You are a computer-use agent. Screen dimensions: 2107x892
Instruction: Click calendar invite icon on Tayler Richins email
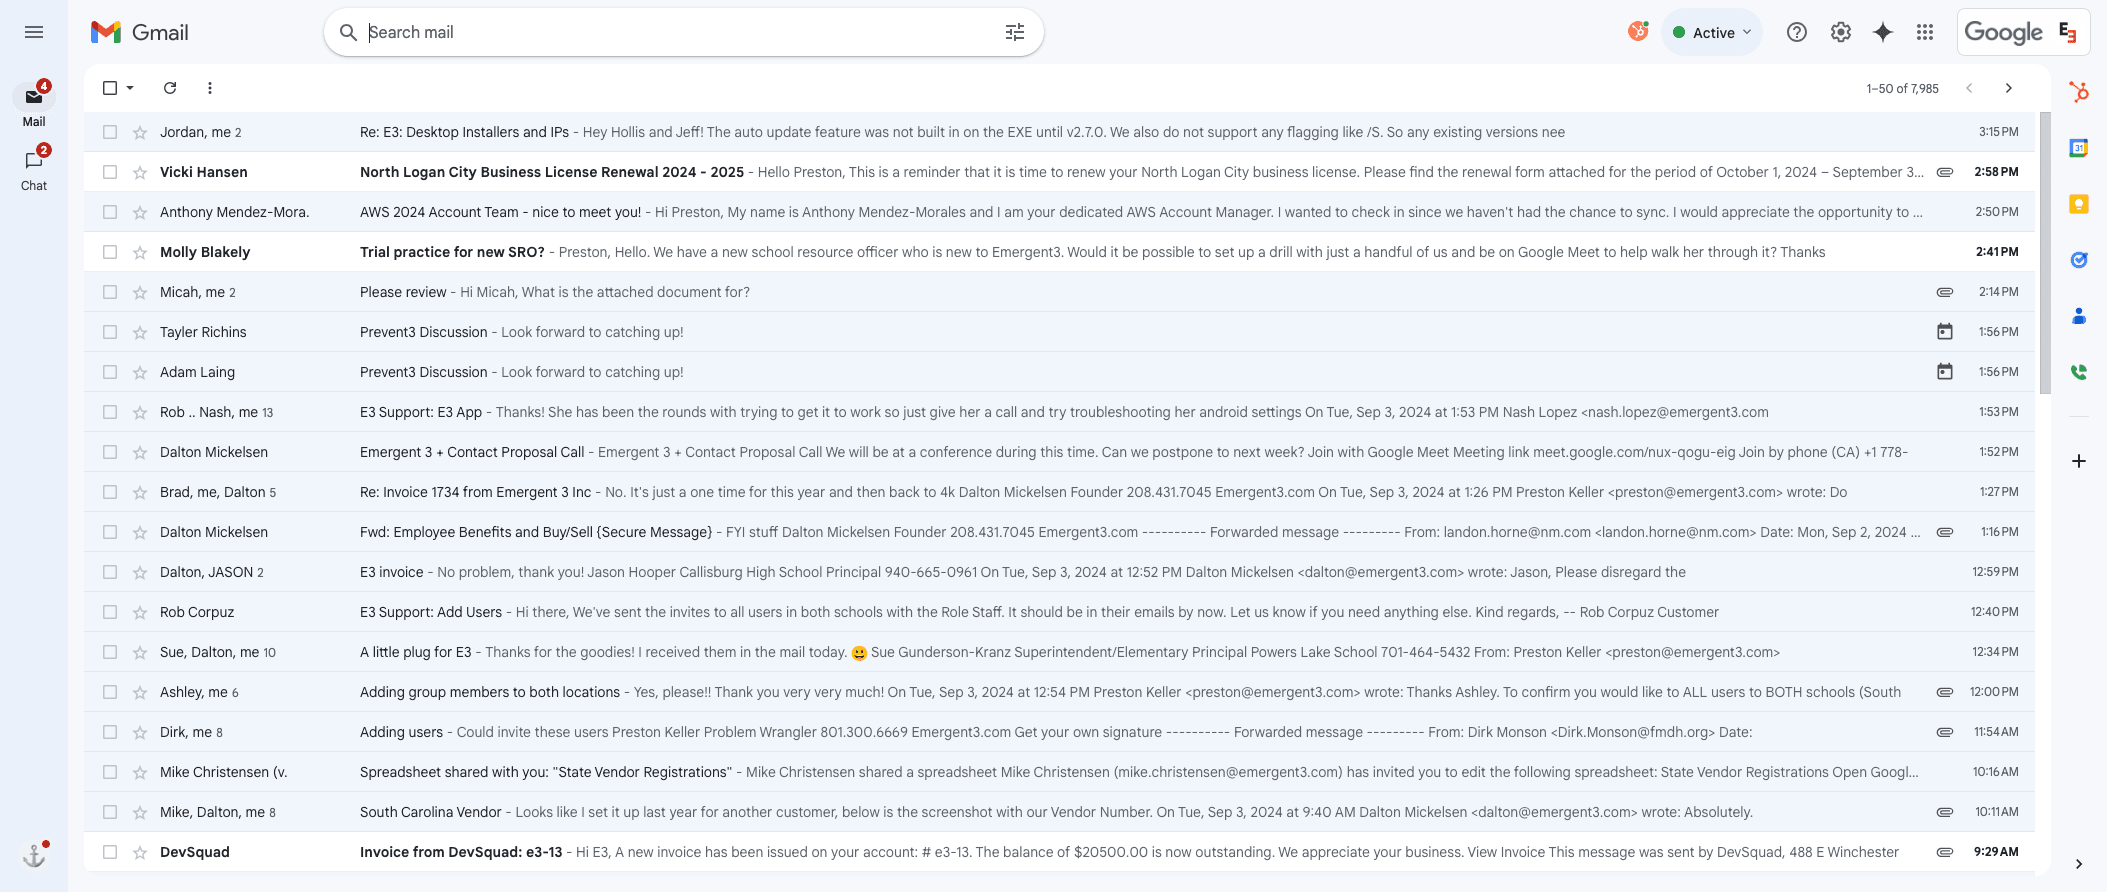tap(1945, 332)
